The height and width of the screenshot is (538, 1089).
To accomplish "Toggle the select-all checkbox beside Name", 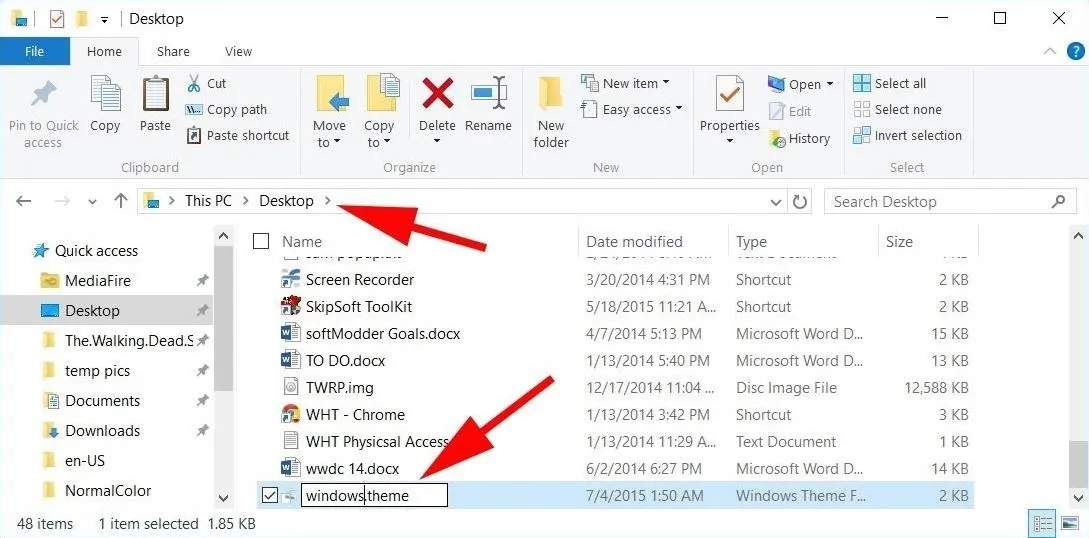I will tap(261, 242).
